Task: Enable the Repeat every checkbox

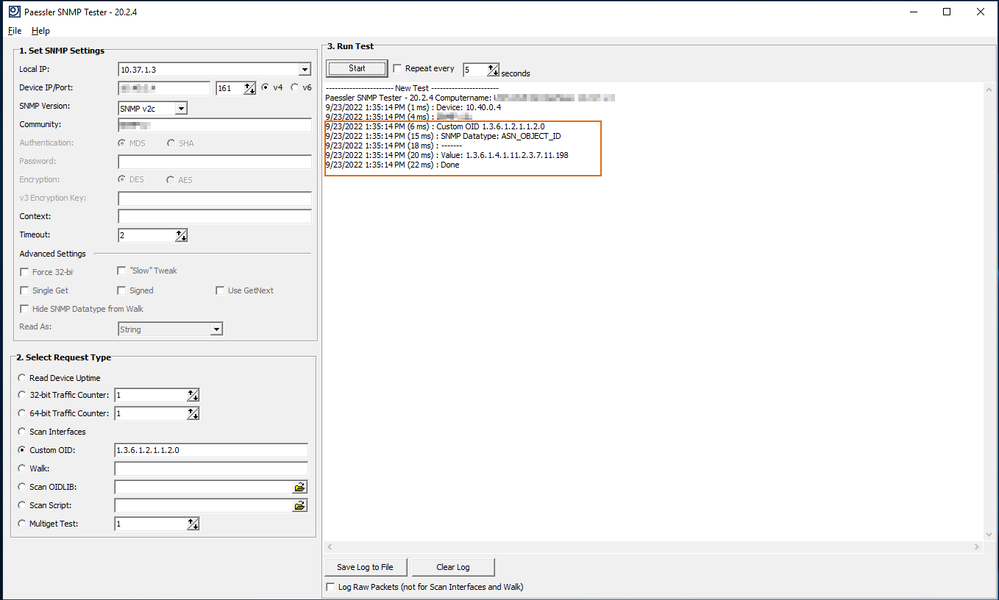Action: [398, 69]
